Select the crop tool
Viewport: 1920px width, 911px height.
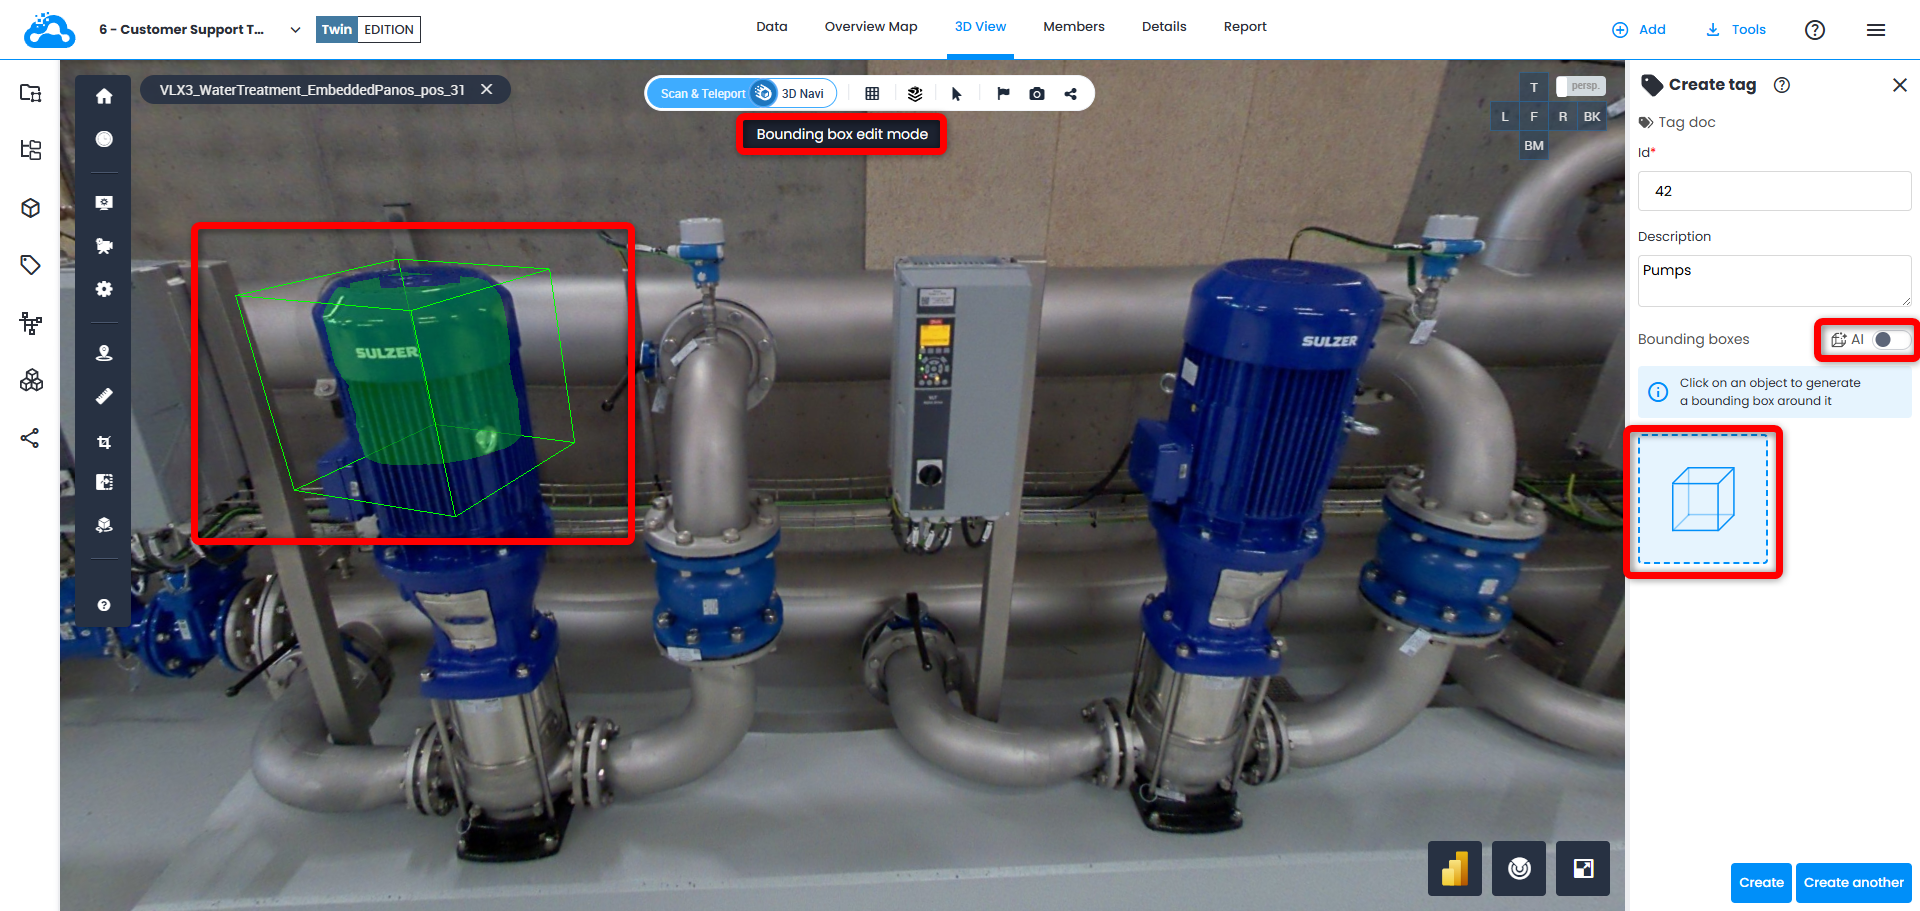point(104,441)
